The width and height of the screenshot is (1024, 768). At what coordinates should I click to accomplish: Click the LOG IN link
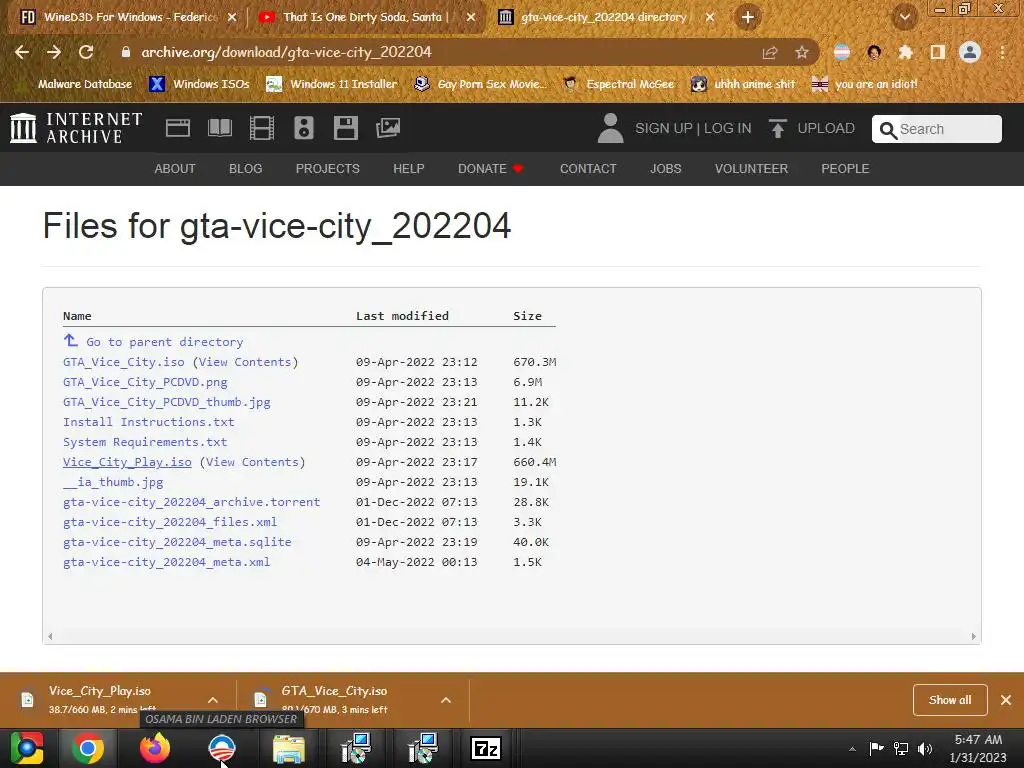[x=728, y=128]
